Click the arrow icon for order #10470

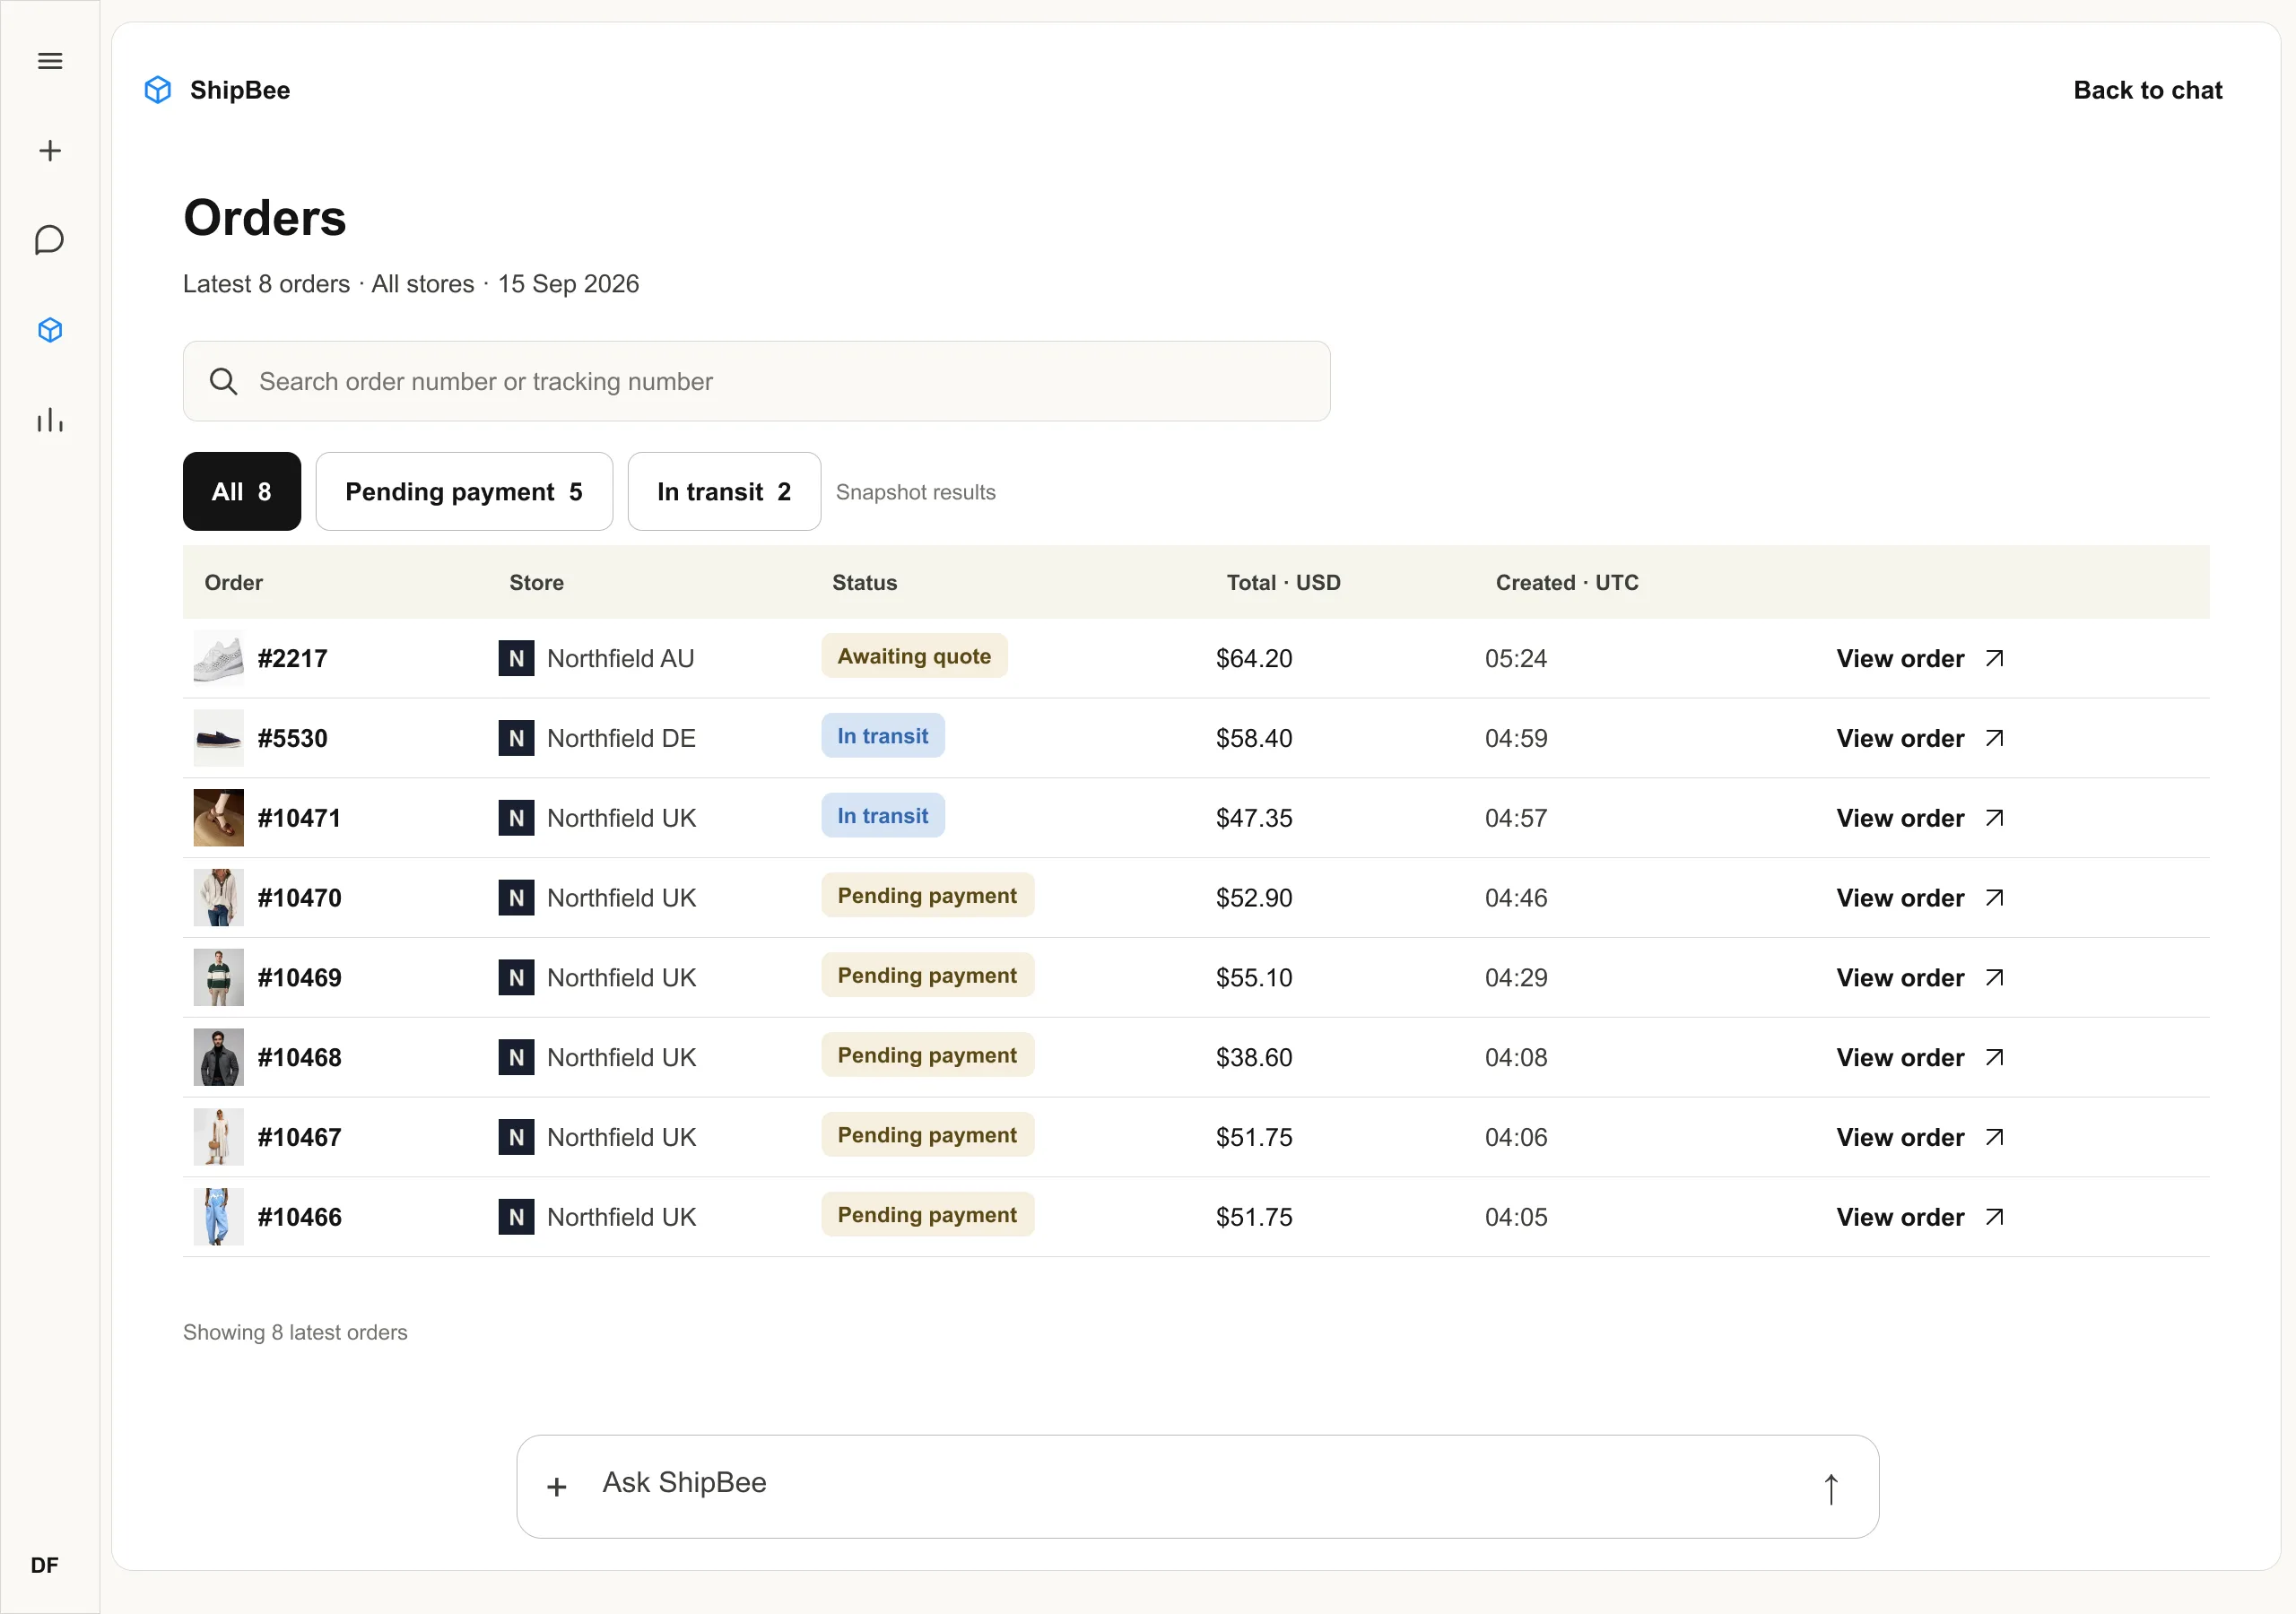(1995, 898)
